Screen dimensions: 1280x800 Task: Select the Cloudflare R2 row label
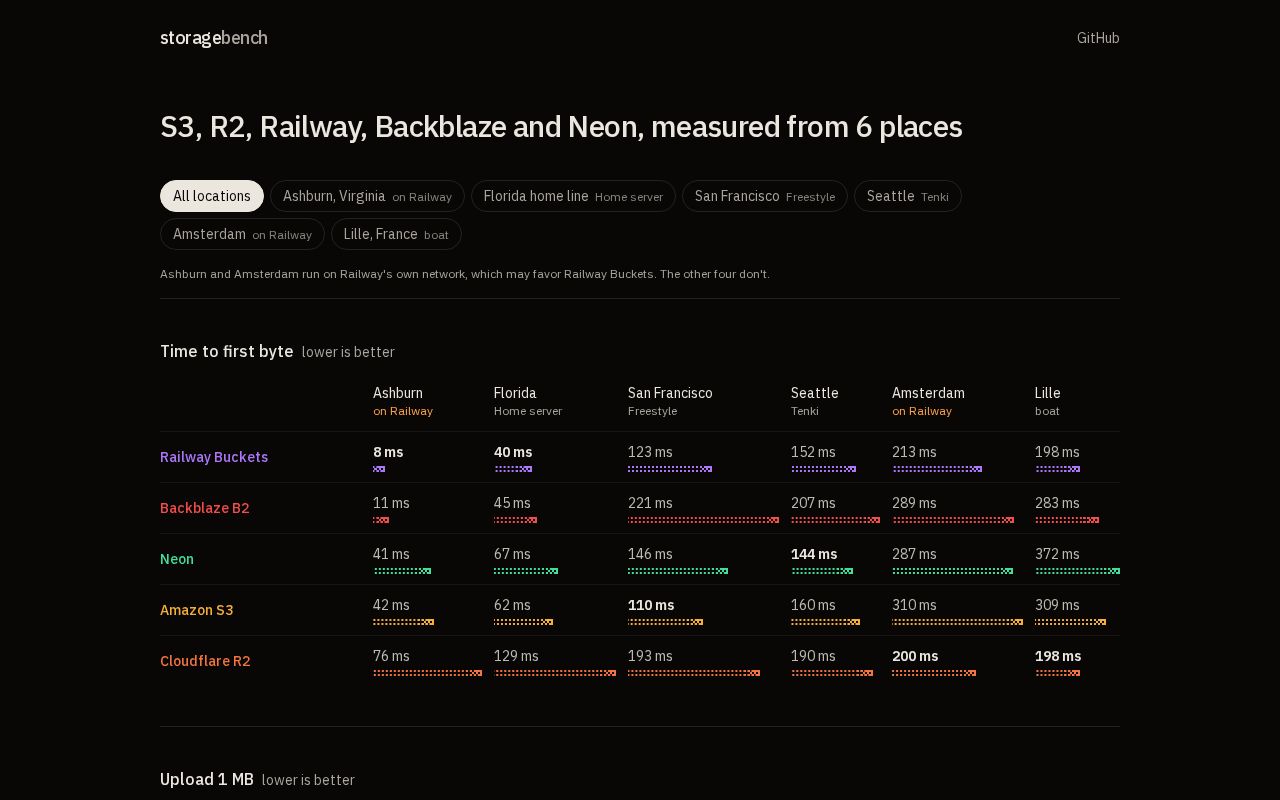[205, 661]
